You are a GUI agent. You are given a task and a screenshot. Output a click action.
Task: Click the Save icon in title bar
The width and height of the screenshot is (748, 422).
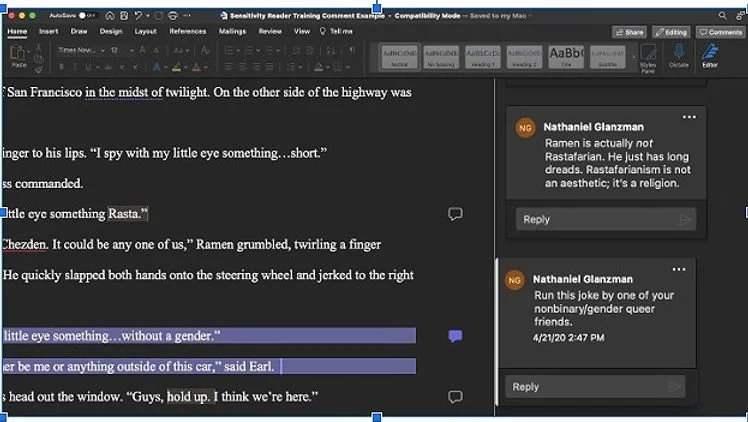(124, 16)
